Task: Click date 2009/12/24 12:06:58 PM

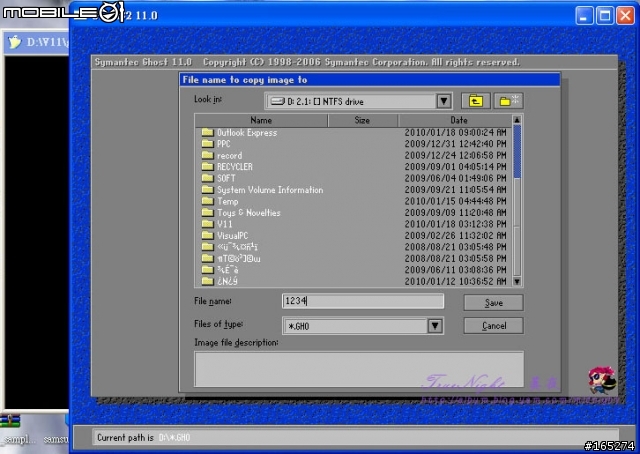Action: coord(455,155)
